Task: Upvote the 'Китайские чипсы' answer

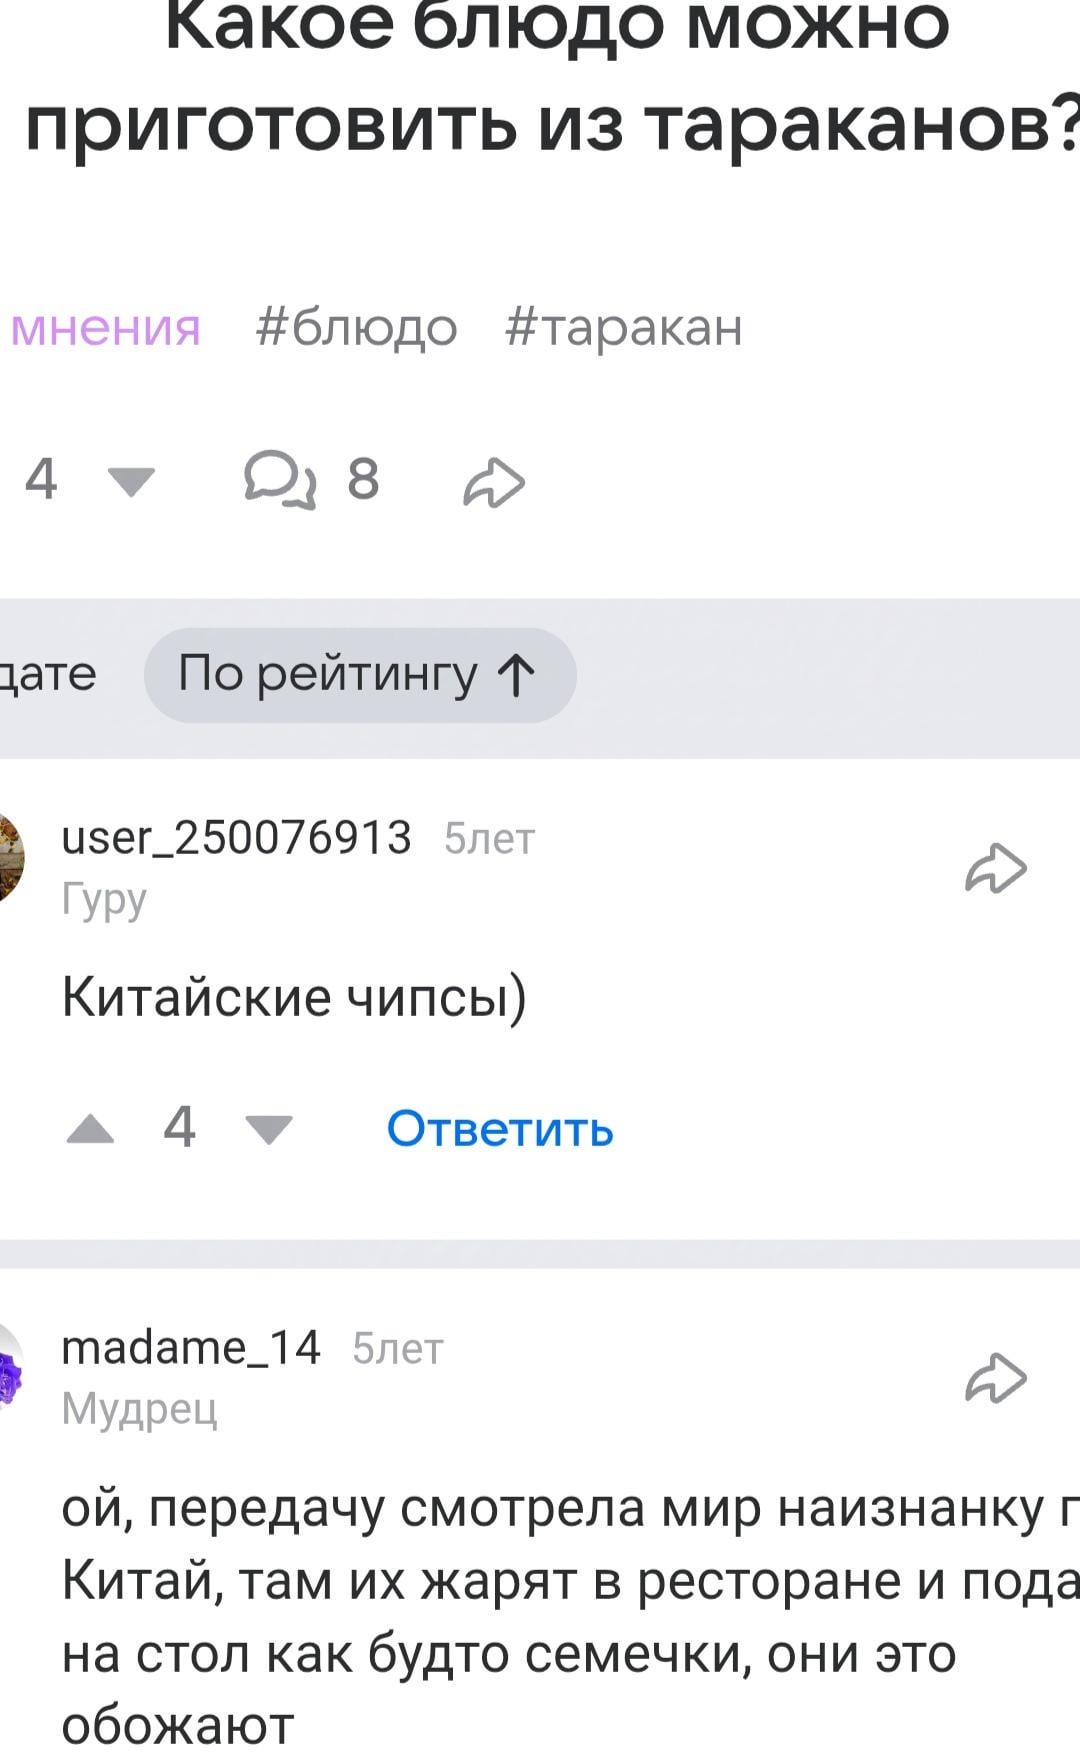Action: 90,1129
